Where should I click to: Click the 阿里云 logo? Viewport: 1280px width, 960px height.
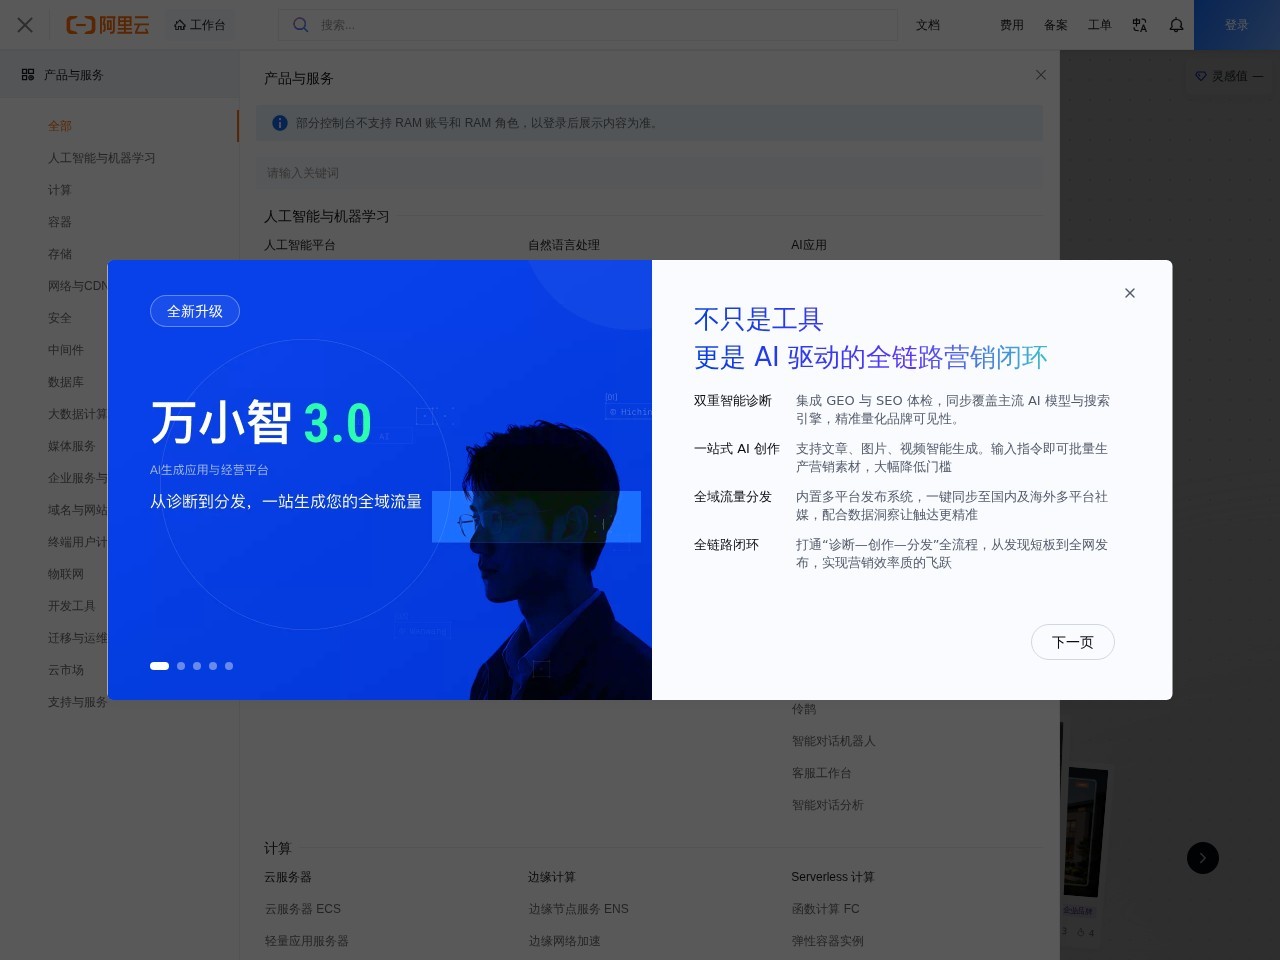click(x=108, y=25)
